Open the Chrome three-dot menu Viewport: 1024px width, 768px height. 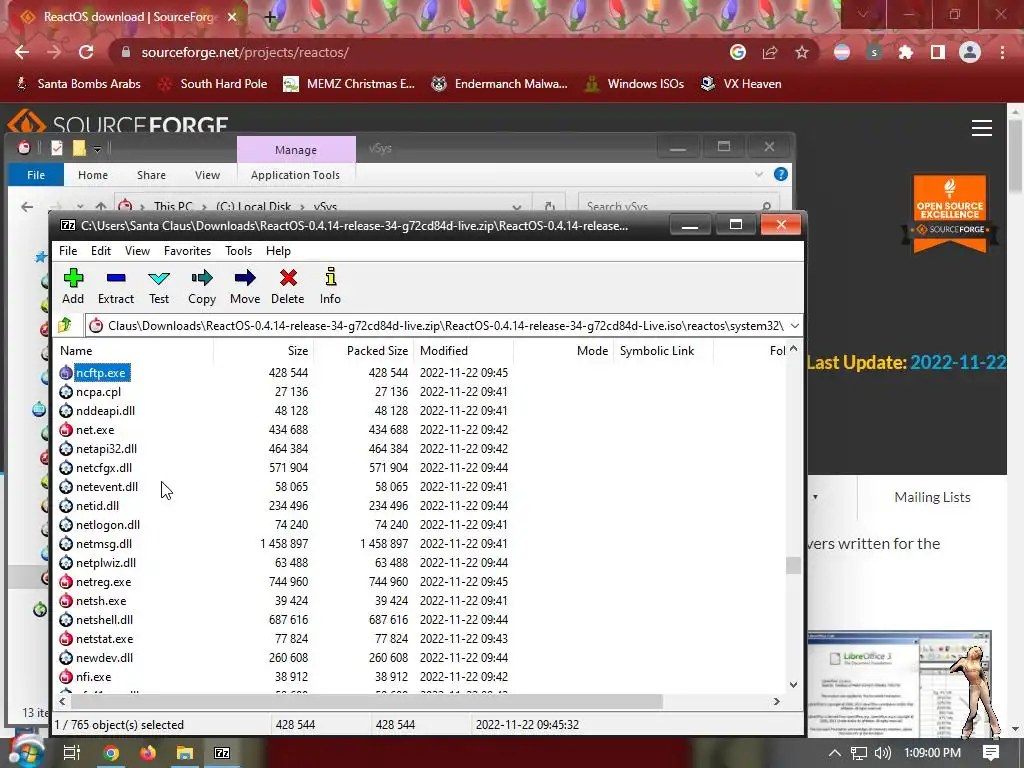(x=1002, y=52)
